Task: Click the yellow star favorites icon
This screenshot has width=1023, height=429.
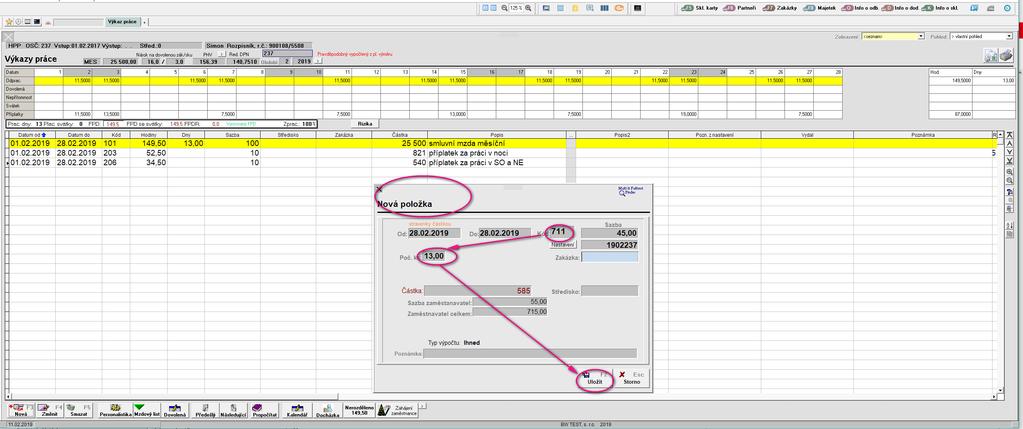Action: click(8, 22)
